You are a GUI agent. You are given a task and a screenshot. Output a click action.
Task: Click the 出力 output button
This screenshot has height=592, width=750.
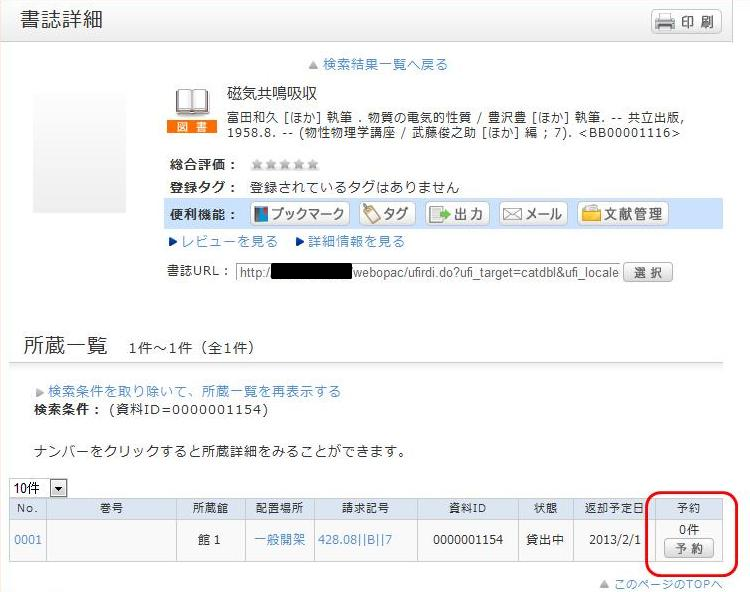click(x=457, y=214)
